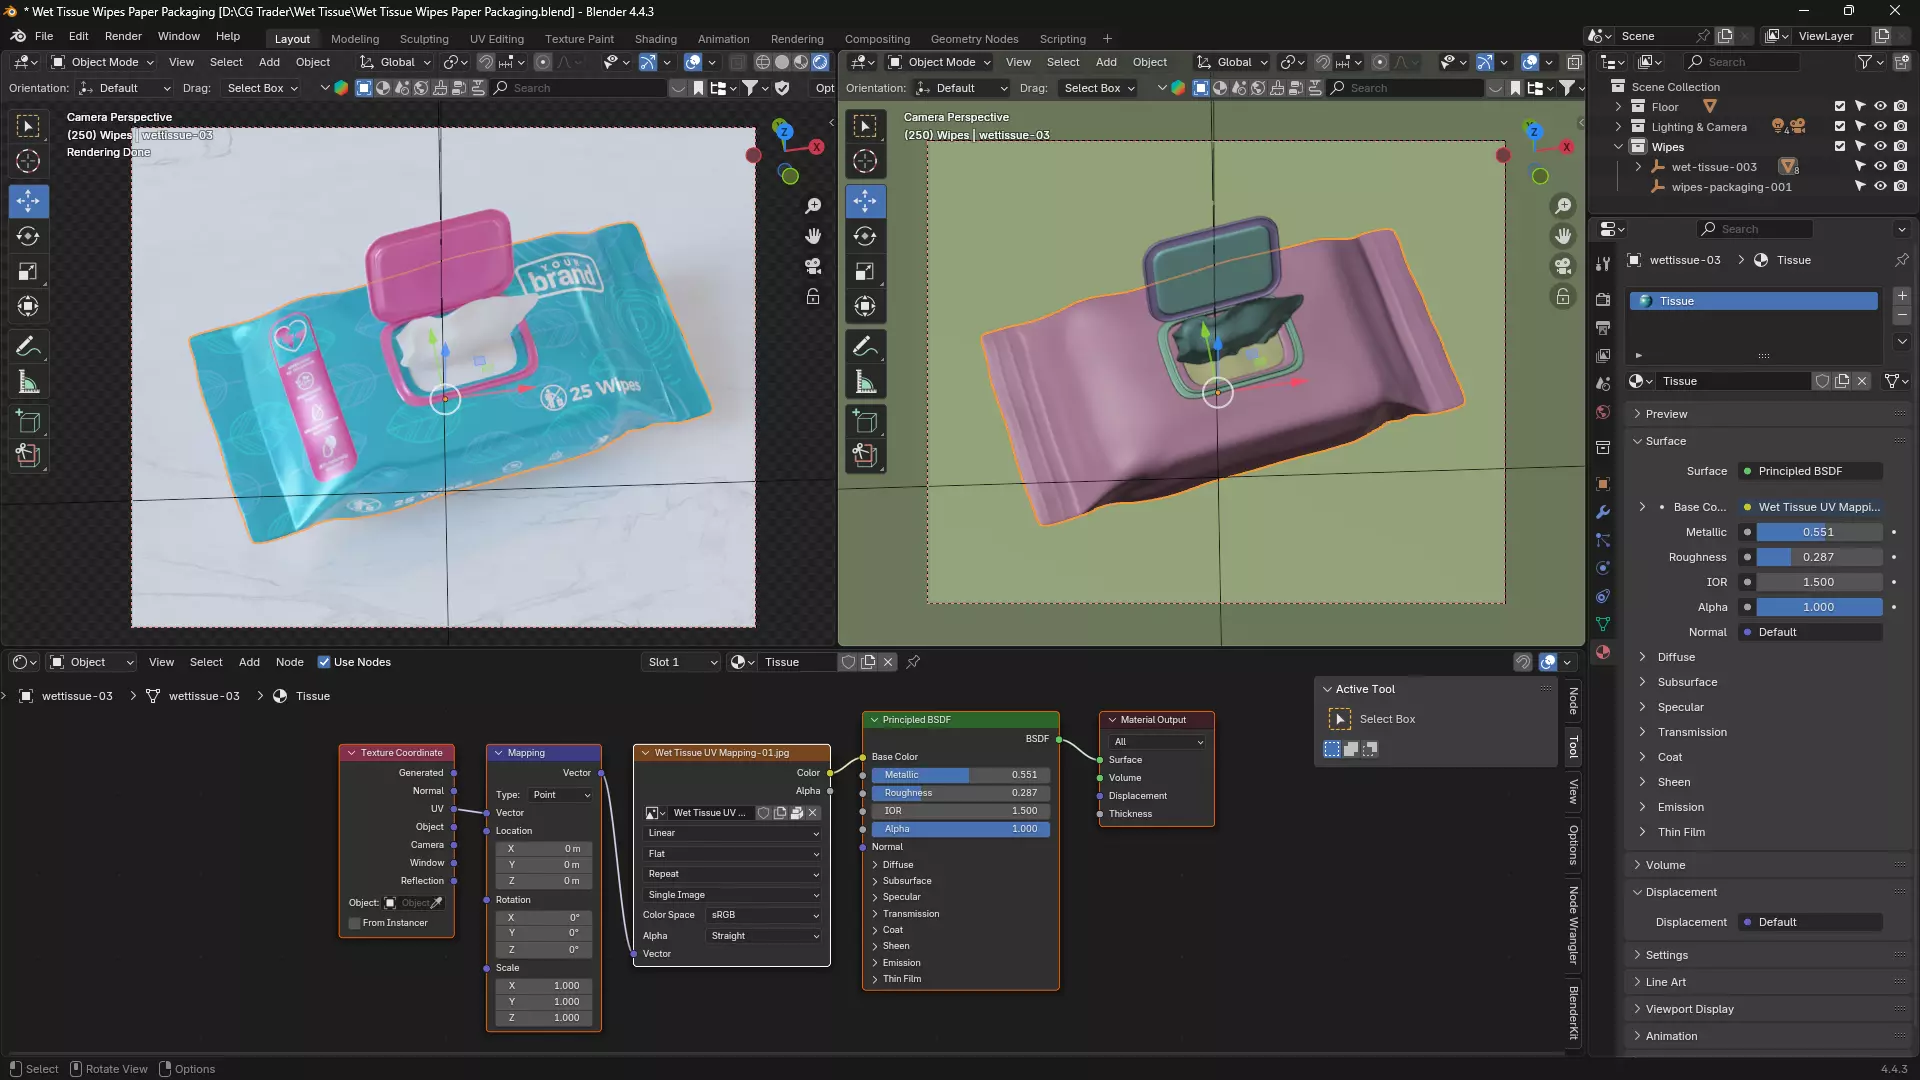Click the pan hand icon in right viewport

point(1562,236)
